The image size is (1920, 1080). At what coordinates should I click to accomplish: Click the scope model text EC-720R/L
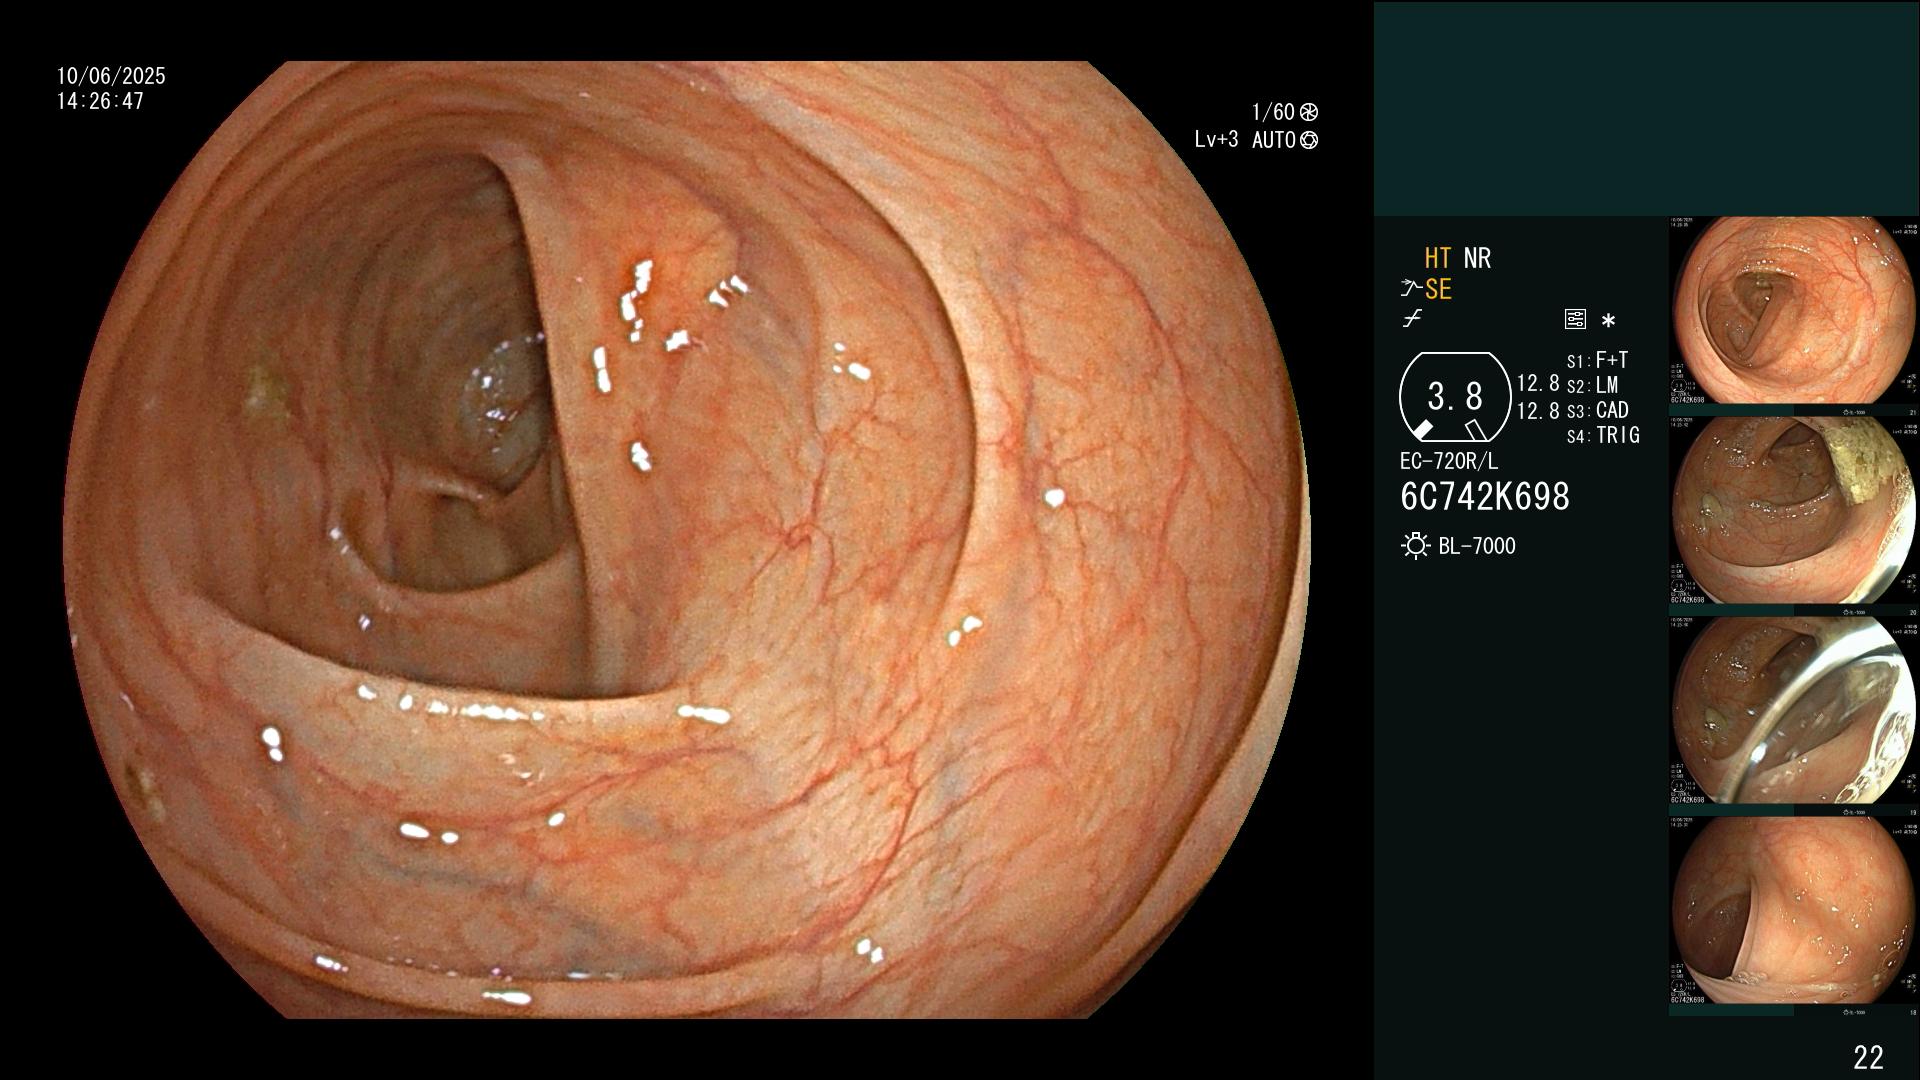(1449, 461)
